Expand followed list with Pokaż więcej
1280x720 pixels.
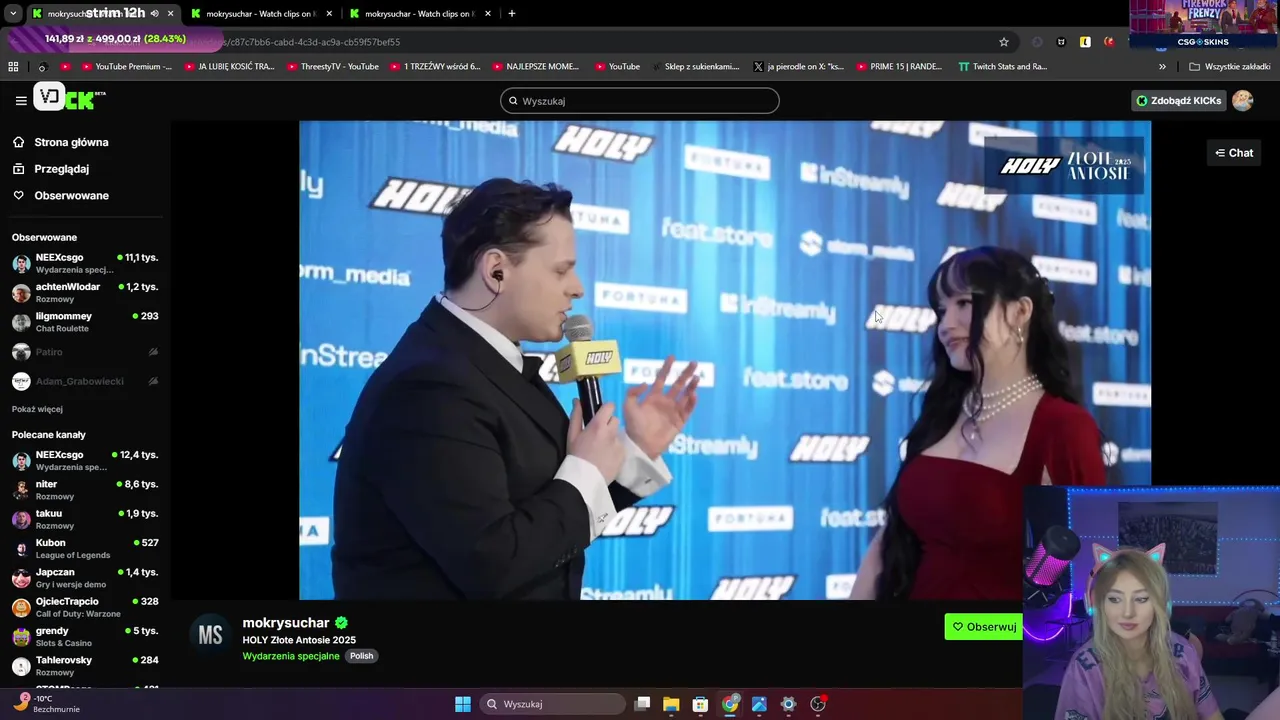37,409
